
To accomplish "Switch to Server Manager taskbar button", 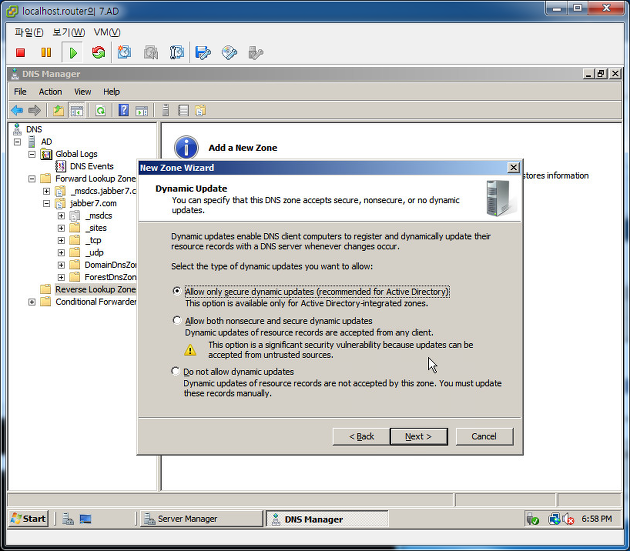I will tap(201, 519).
